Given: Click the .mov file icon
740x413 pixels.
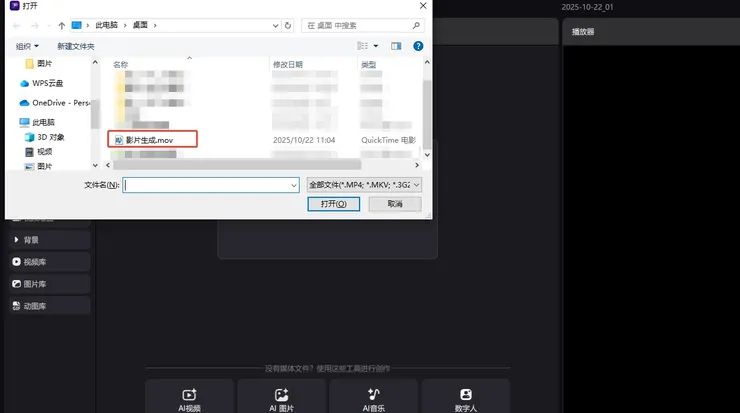Looking at the screenshot, I should 119,140.
